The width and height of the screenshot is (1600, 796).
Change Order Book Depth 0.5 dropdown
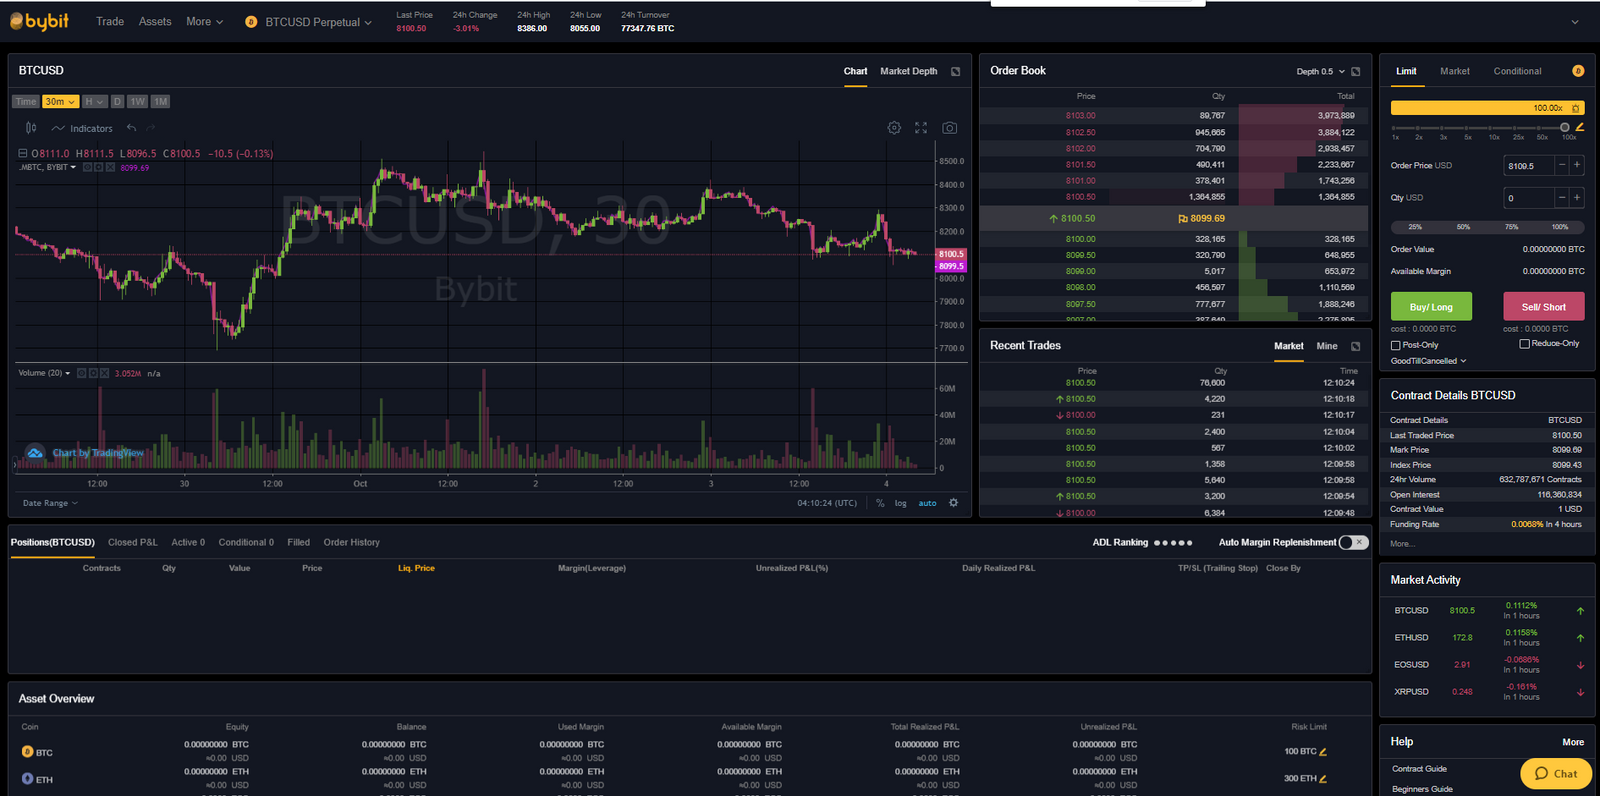[1321, 72]
